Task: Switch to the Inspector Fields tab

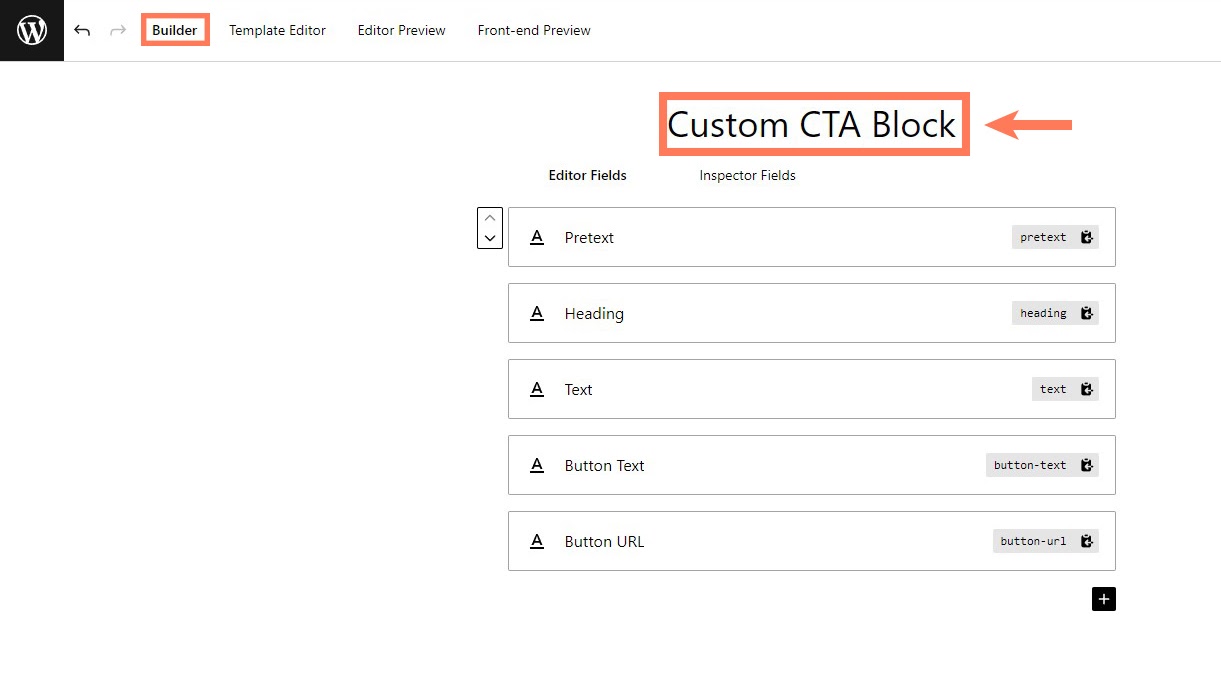Action: [747, 175]
